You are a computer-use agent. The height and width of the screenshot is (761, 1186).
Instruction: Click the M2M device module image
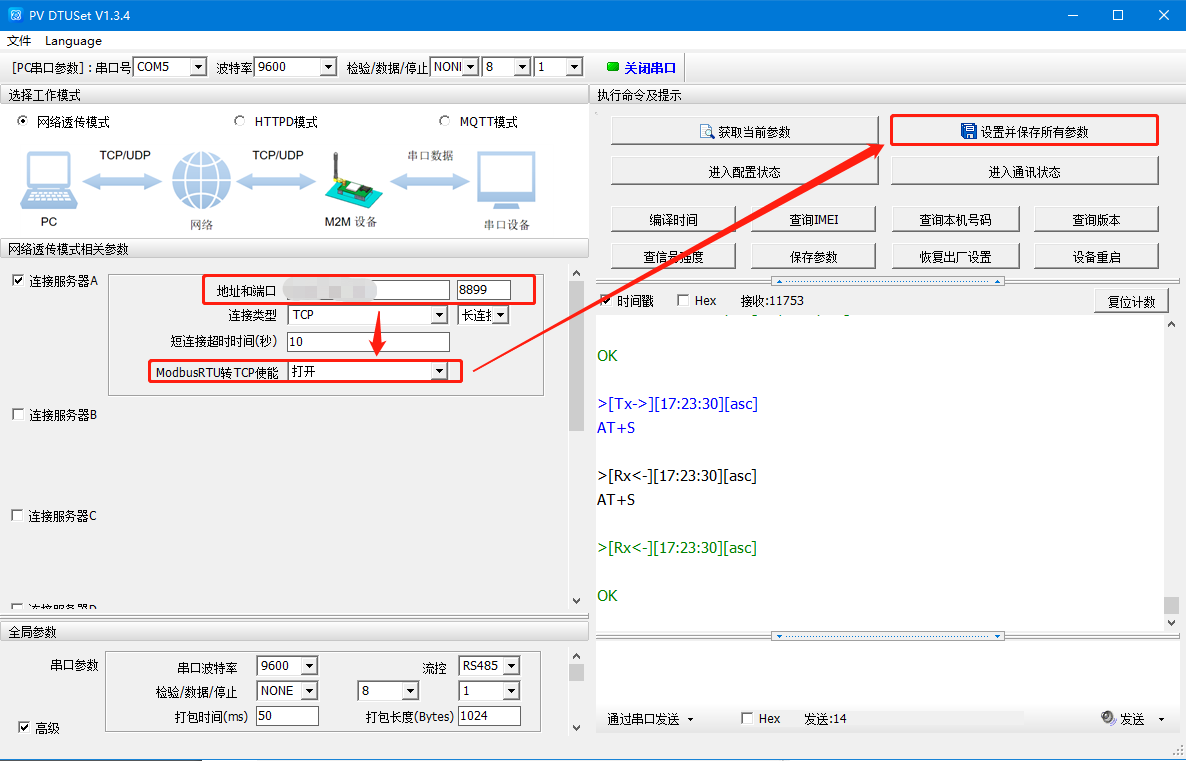349,182
